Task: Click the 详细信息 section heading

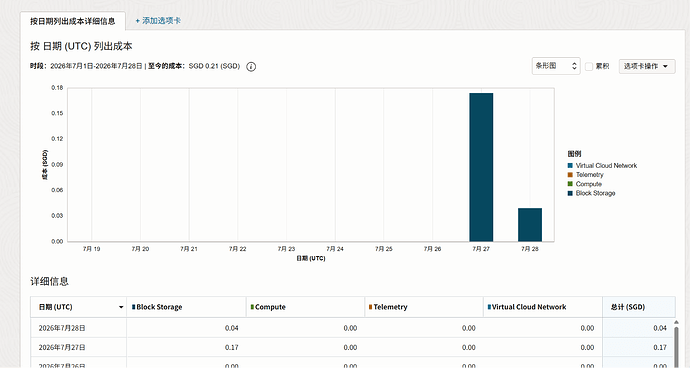Action: coord(49,282)
